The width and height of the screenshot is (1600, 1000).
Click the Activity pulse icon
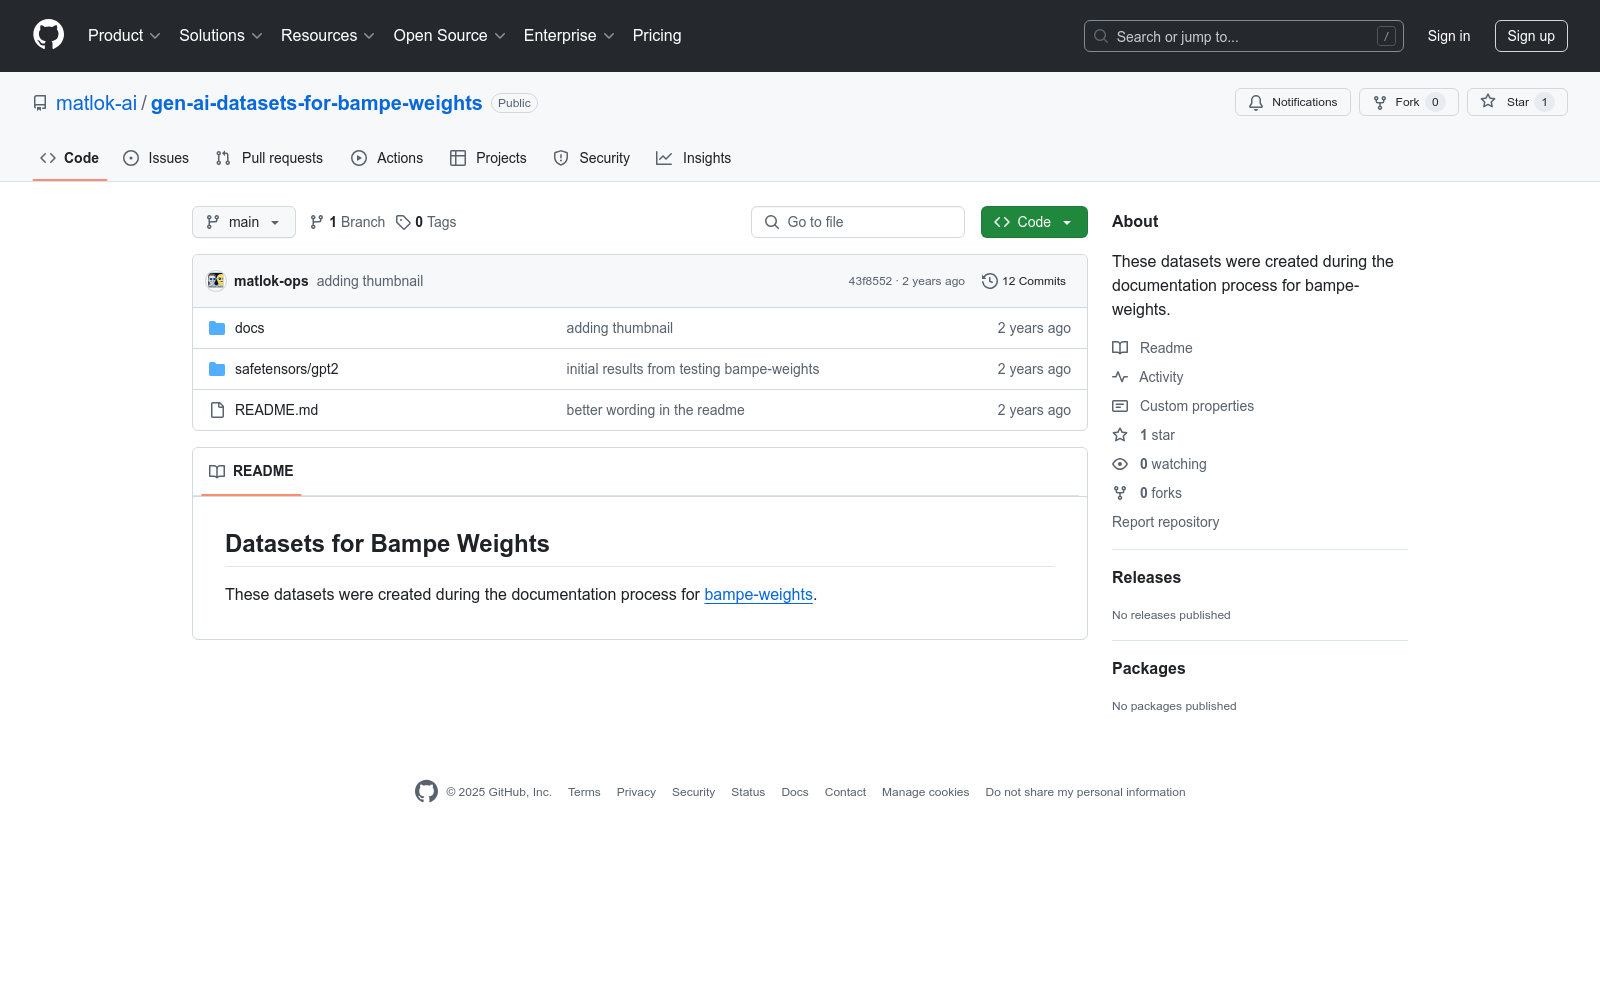(1120, 377)
